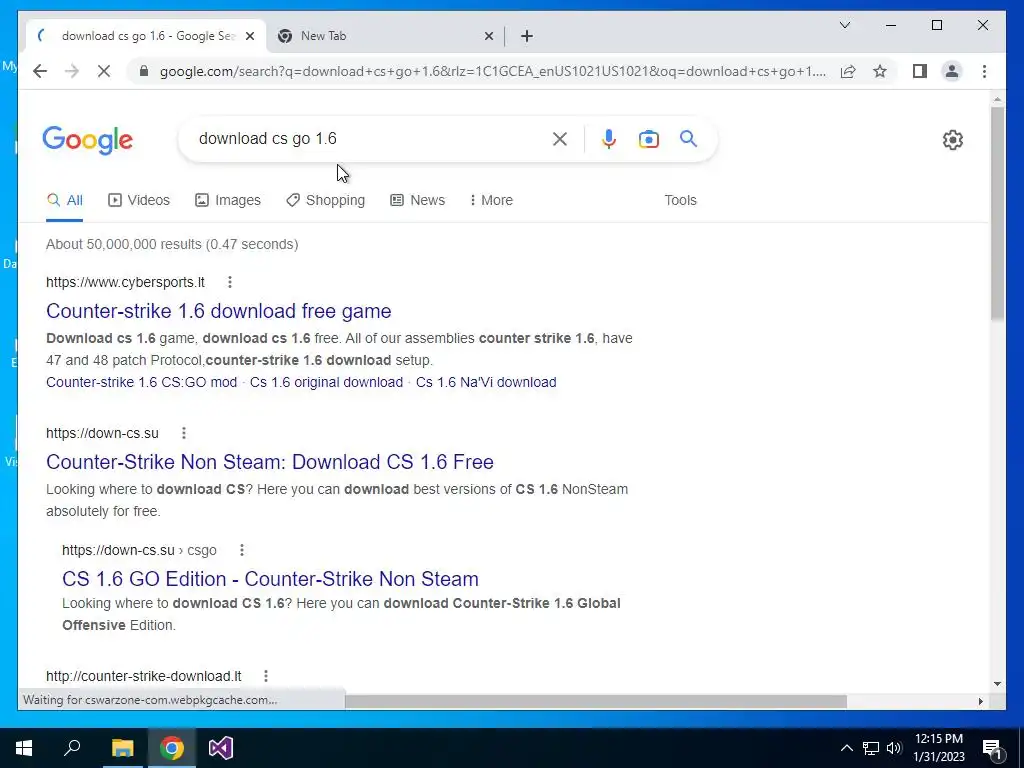Screen dimensions: 1024x768
Task: Click the blue magnifier search button
Action: coord(688,138)
